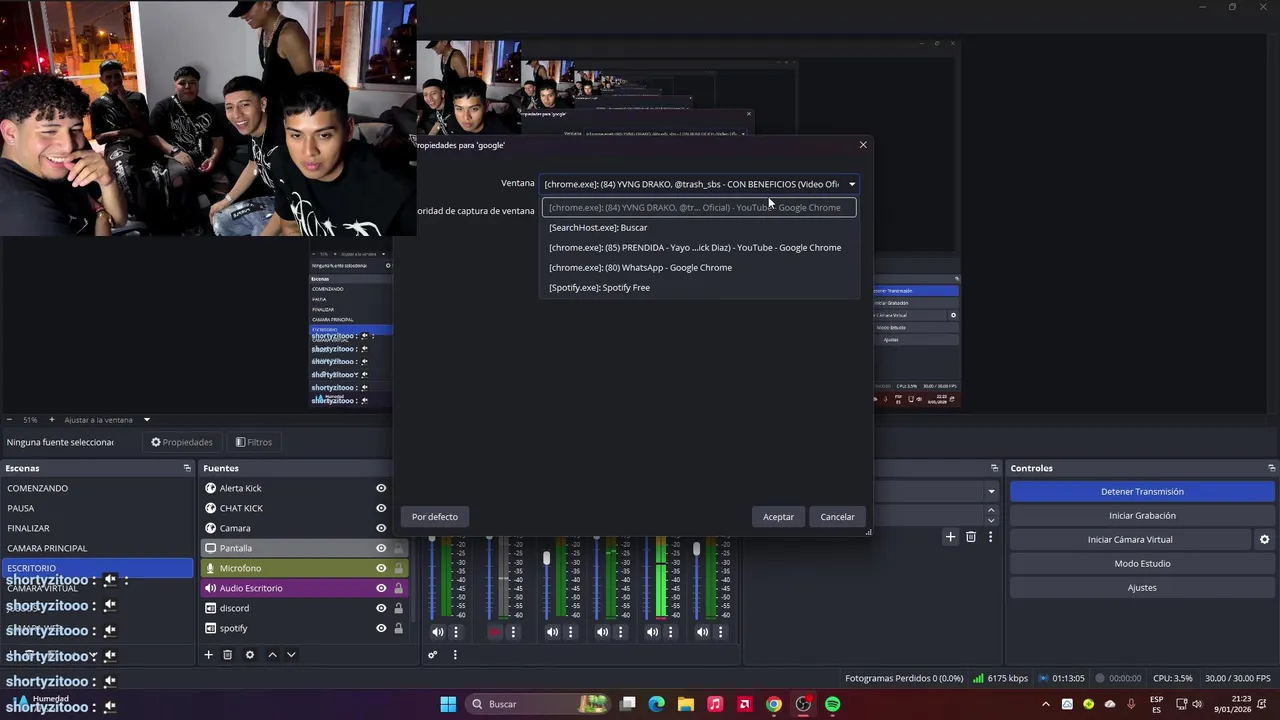Screen dimensions: 1280x720
Task: Open File Explorer from the taskbar
Action: click(685, 704)
